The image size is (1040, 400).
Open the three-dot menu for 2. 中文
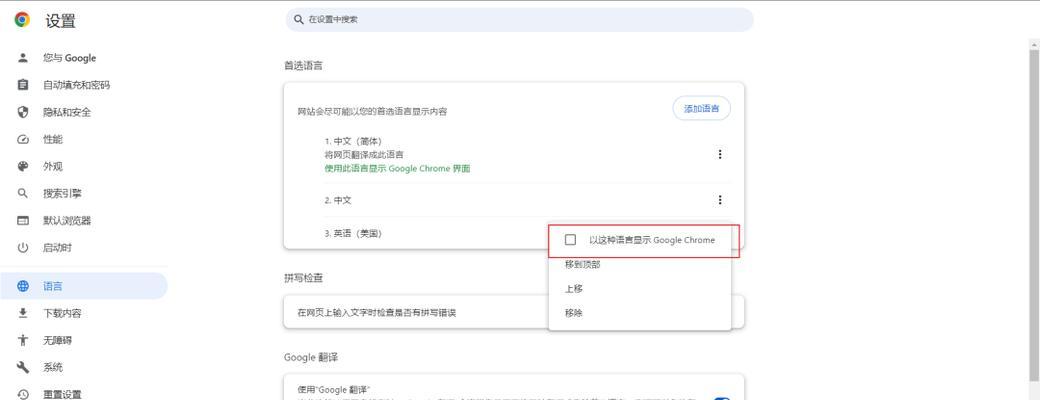(x=720, y=200)
